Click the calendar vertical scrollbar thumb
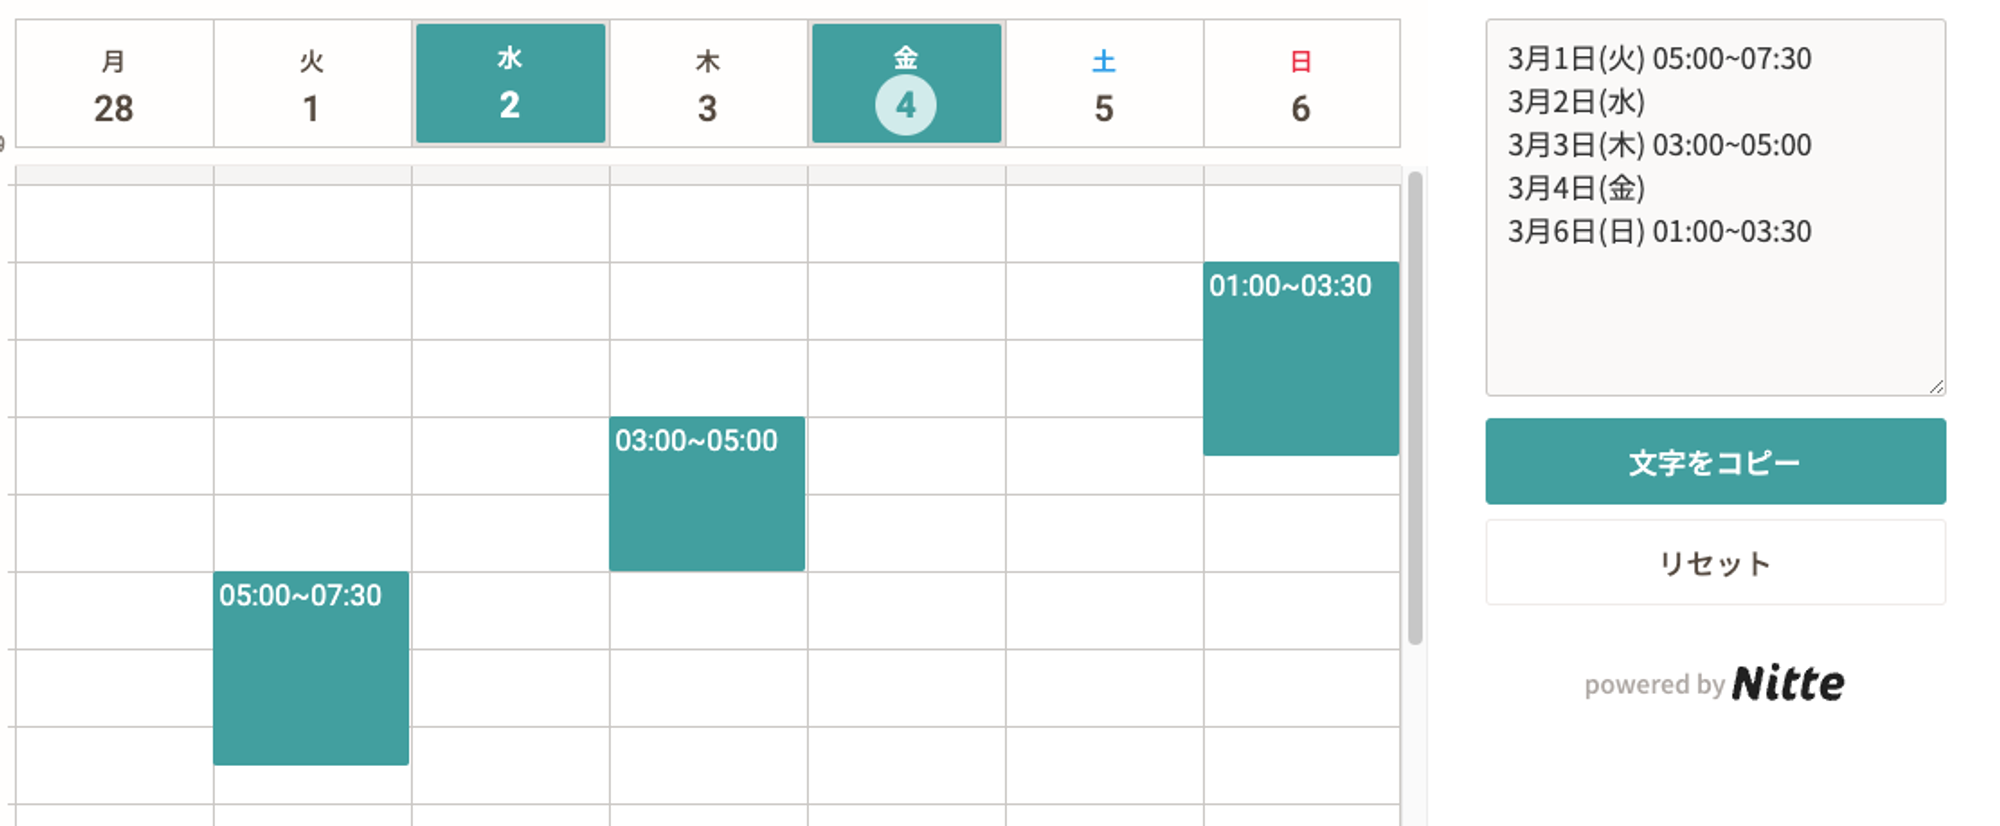The image size is (2000, 826). (1415, 408)
